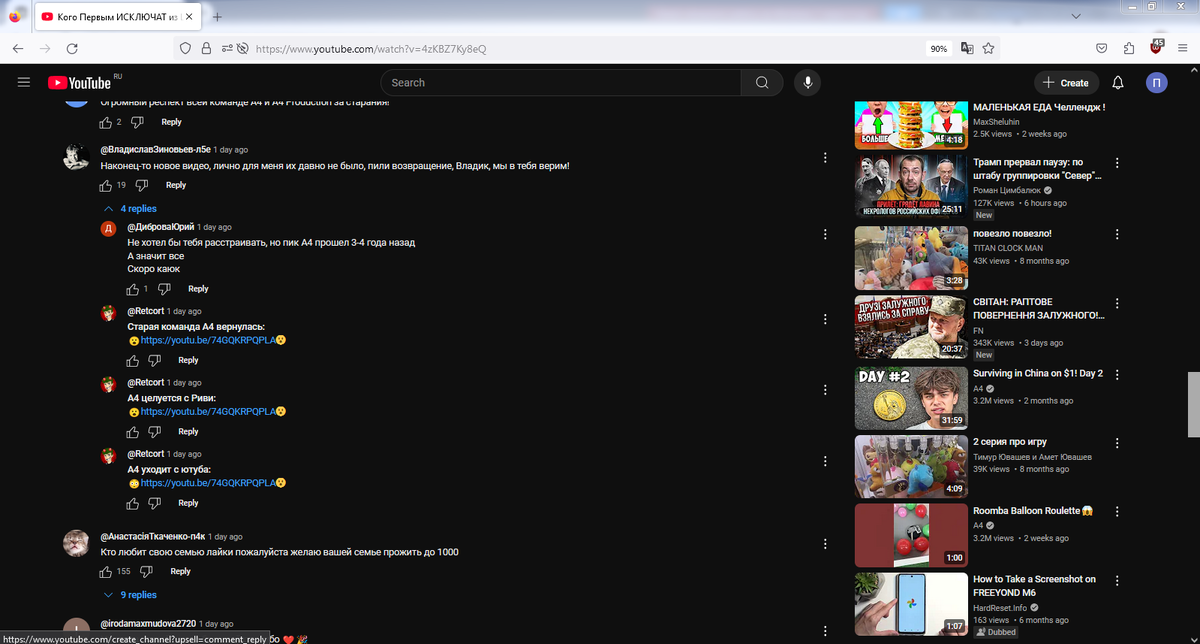Reply to @АнастасіяТкаченко-п4к comment
This screenshot has height=644, width=1200.
tap(180, 572)
